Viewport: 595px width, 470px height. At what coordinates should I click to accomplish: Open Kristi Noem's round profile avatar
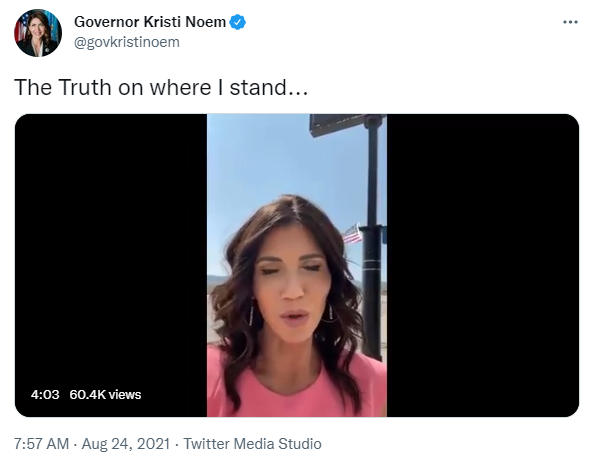38,33
